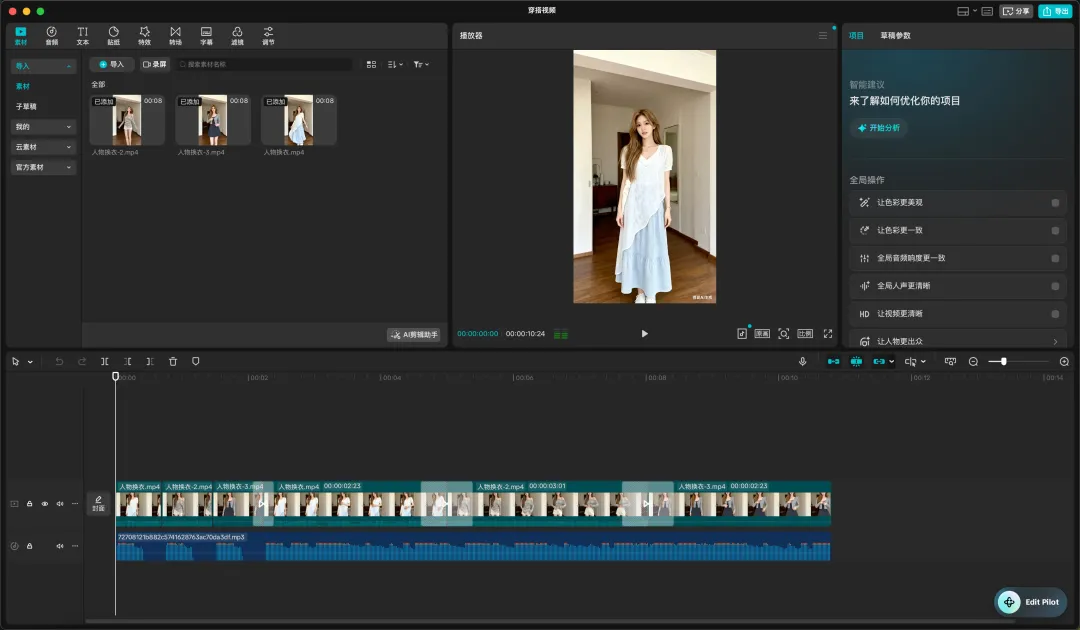Select 子草稿 in the left sidebar
1080x630 pixels.
26,106
